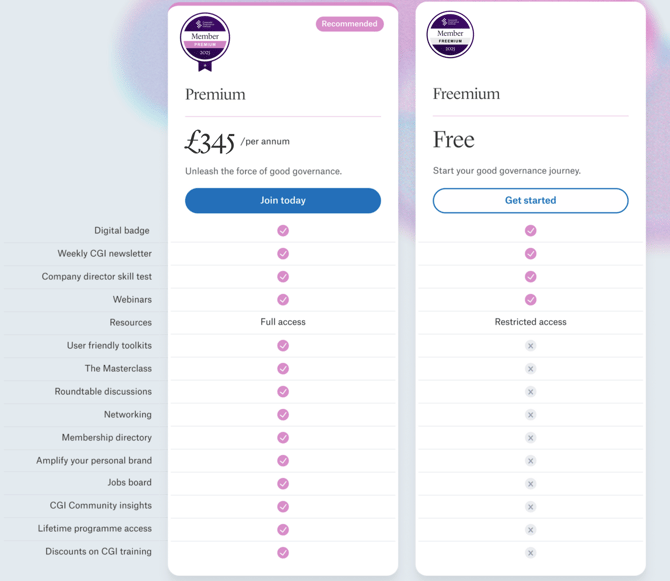Click Freemium checkmark for Weekly CGI newsletter
This screenshot has height=581, width=670.
tap(531, 254)
